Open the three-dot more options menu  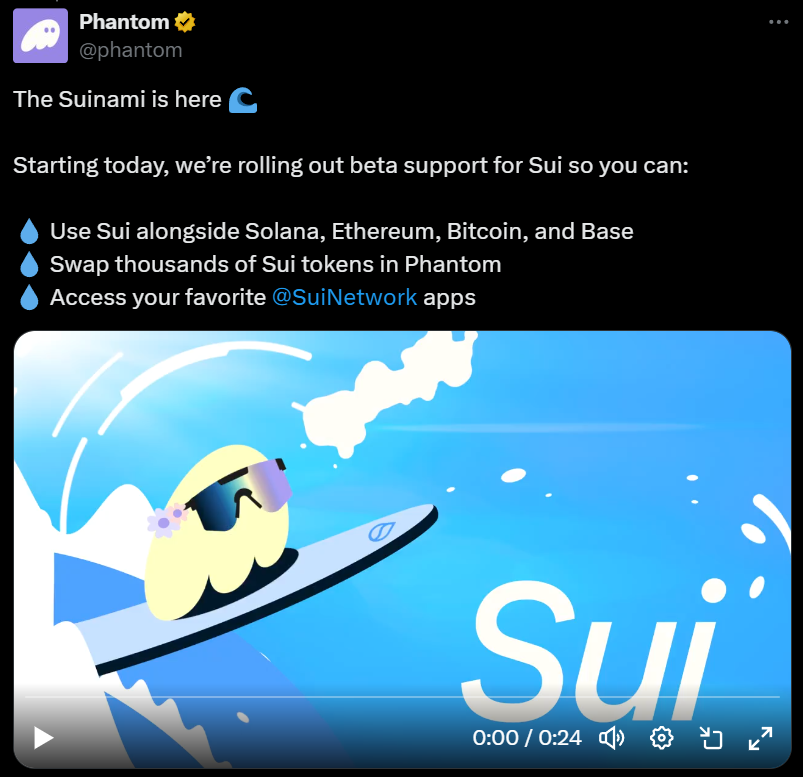coord(778,22)
